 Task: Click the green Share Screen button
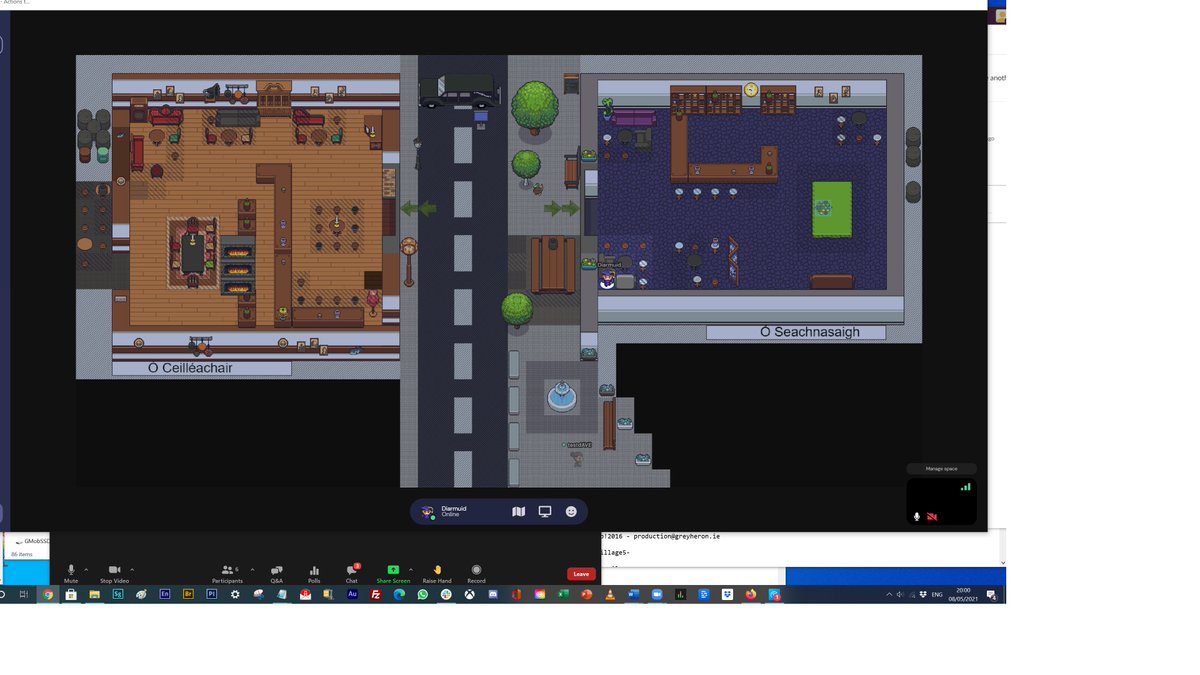tap(393, 573)
